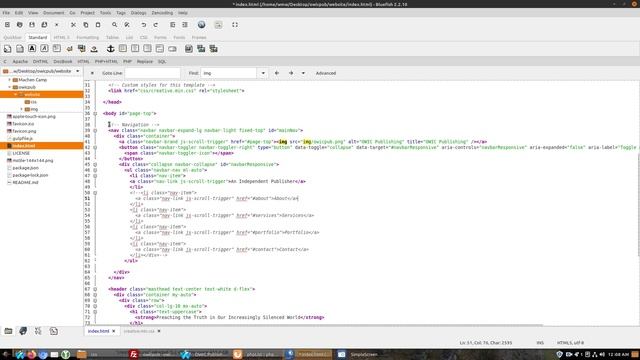
Task: Expand the img folder
Action: pos(22,109)
